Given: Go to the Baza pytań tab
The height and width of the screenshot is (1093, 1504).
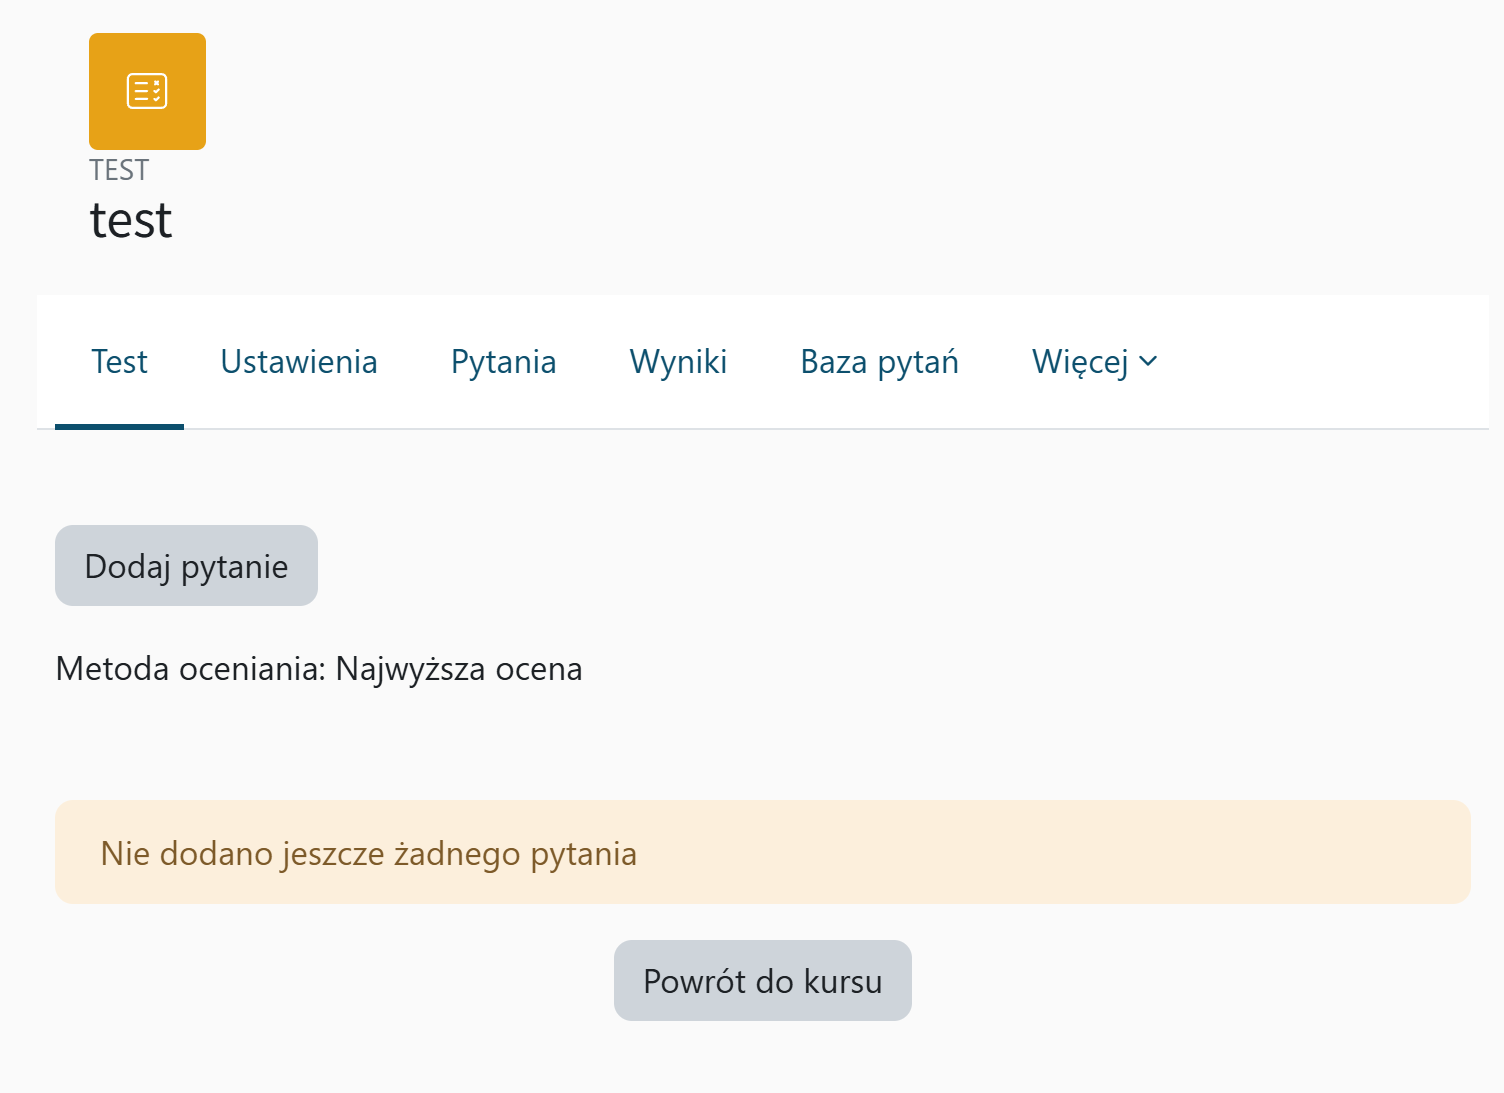Looking at the screenshot, I should [879, 362].
